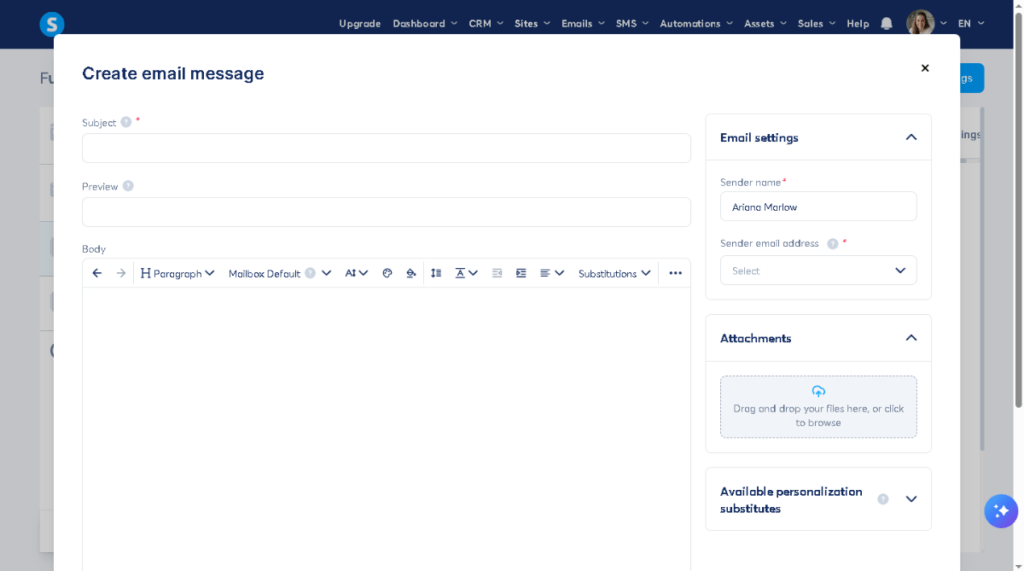Click the Mailbox Default help icon
Image resolution: width=1024 pixels, height=571 pixels.
point(310,273)
